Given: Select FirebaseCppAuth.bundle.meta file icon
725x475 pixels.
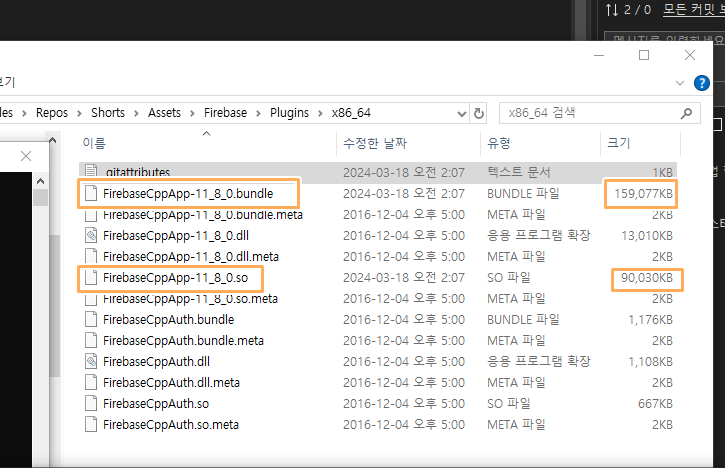Looking at the screenshot, I should point(91,340).
